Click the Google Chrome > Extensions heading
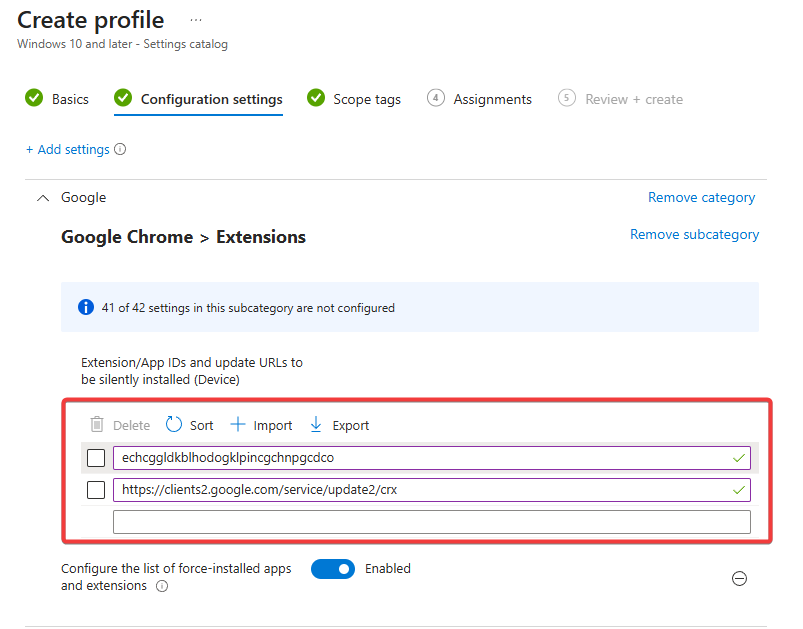This screenshot has width=803, height=629. (x=183, y=237)
